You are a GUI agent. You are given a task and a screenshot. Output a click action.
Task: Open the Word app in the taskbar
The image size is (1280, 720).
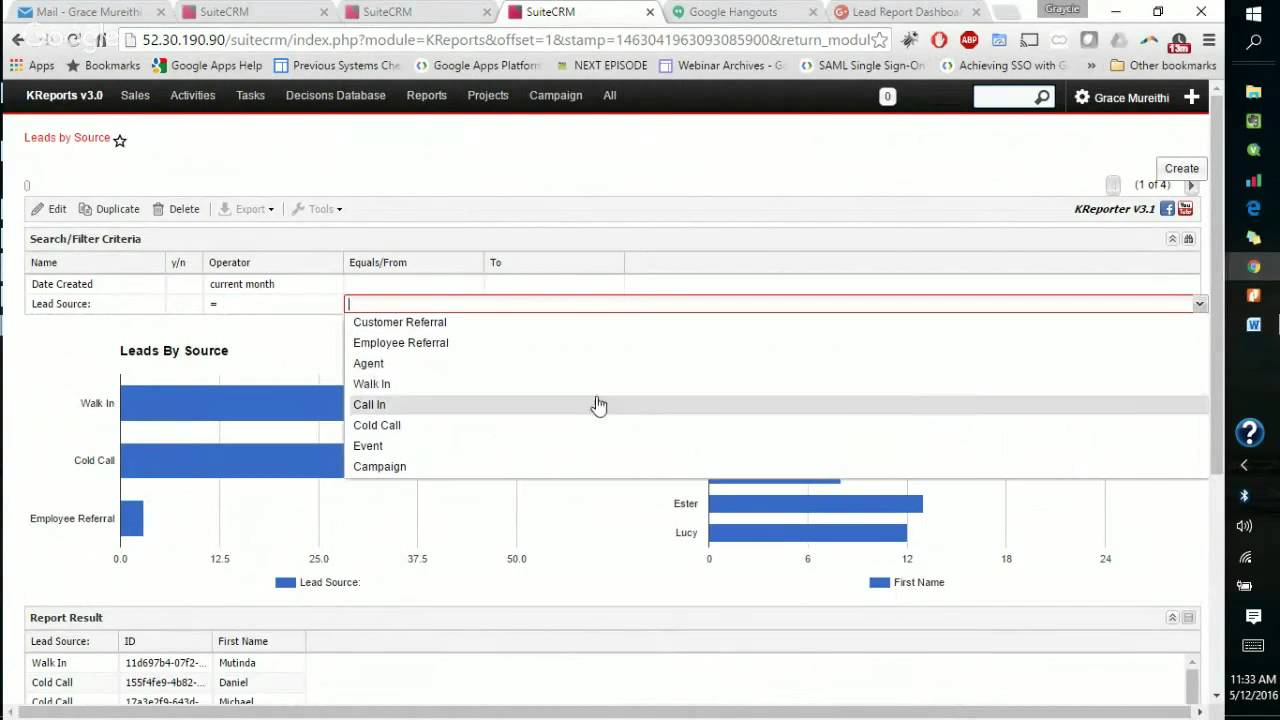[x=1253, y=325]
